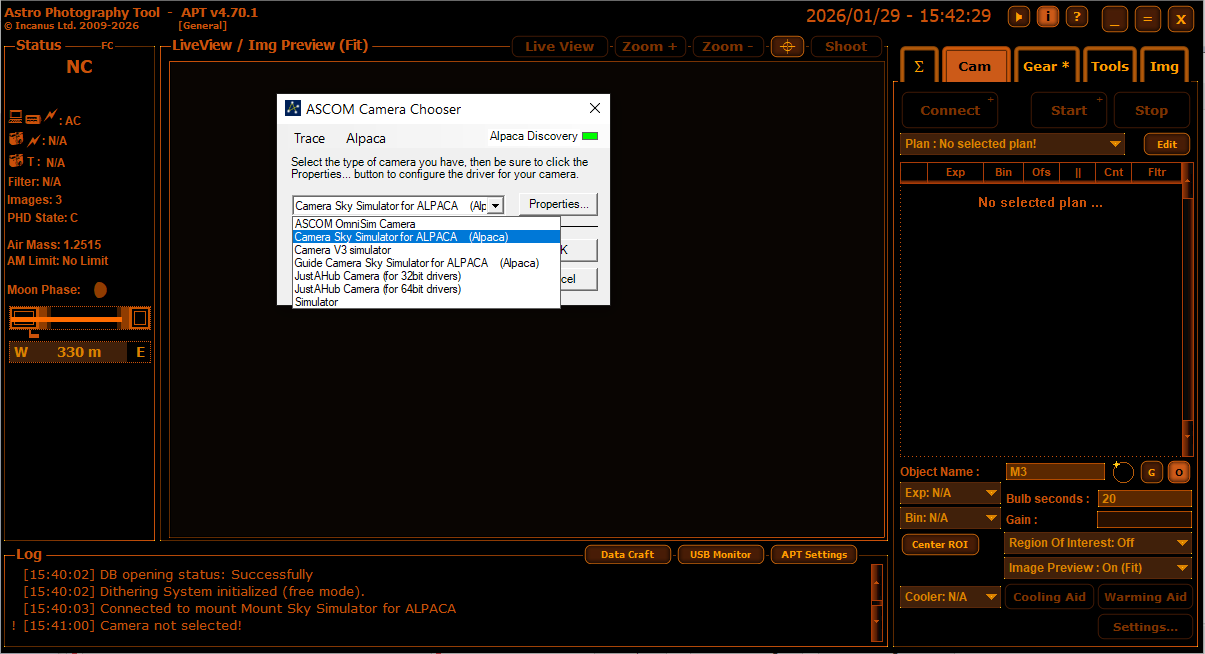Switch to the Gear tab
Screen dimensions: 1205x654
click(1046, 67)
